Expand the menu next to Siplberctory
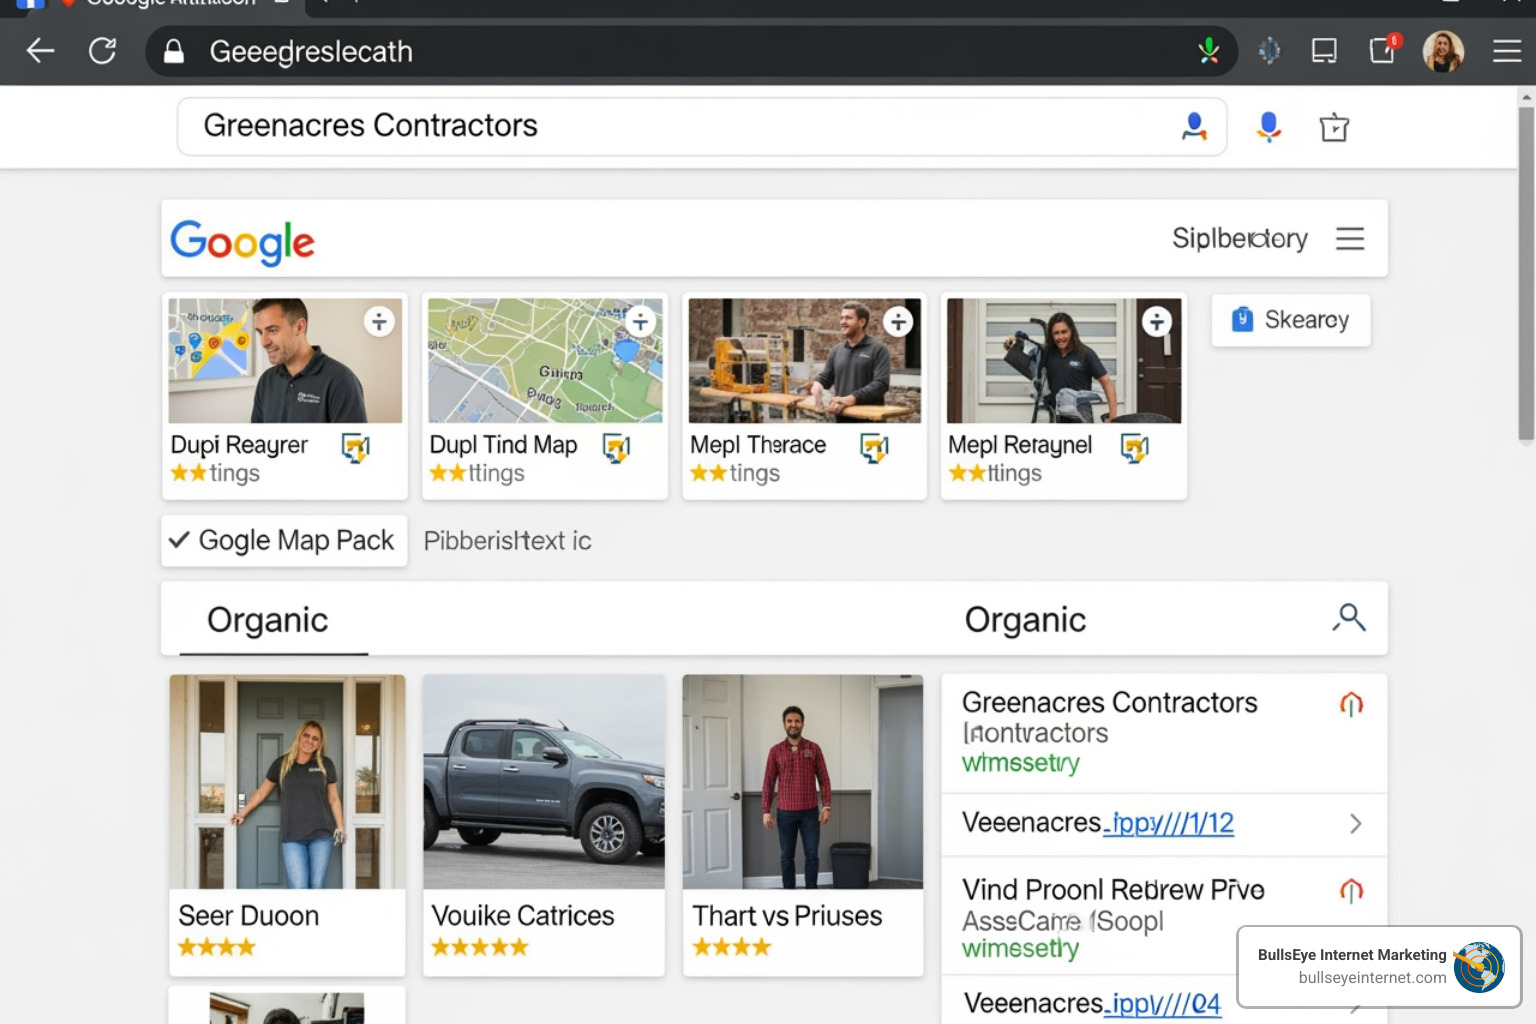This screenshot has height=1024, width=1536. click(x=1350, y=239)
